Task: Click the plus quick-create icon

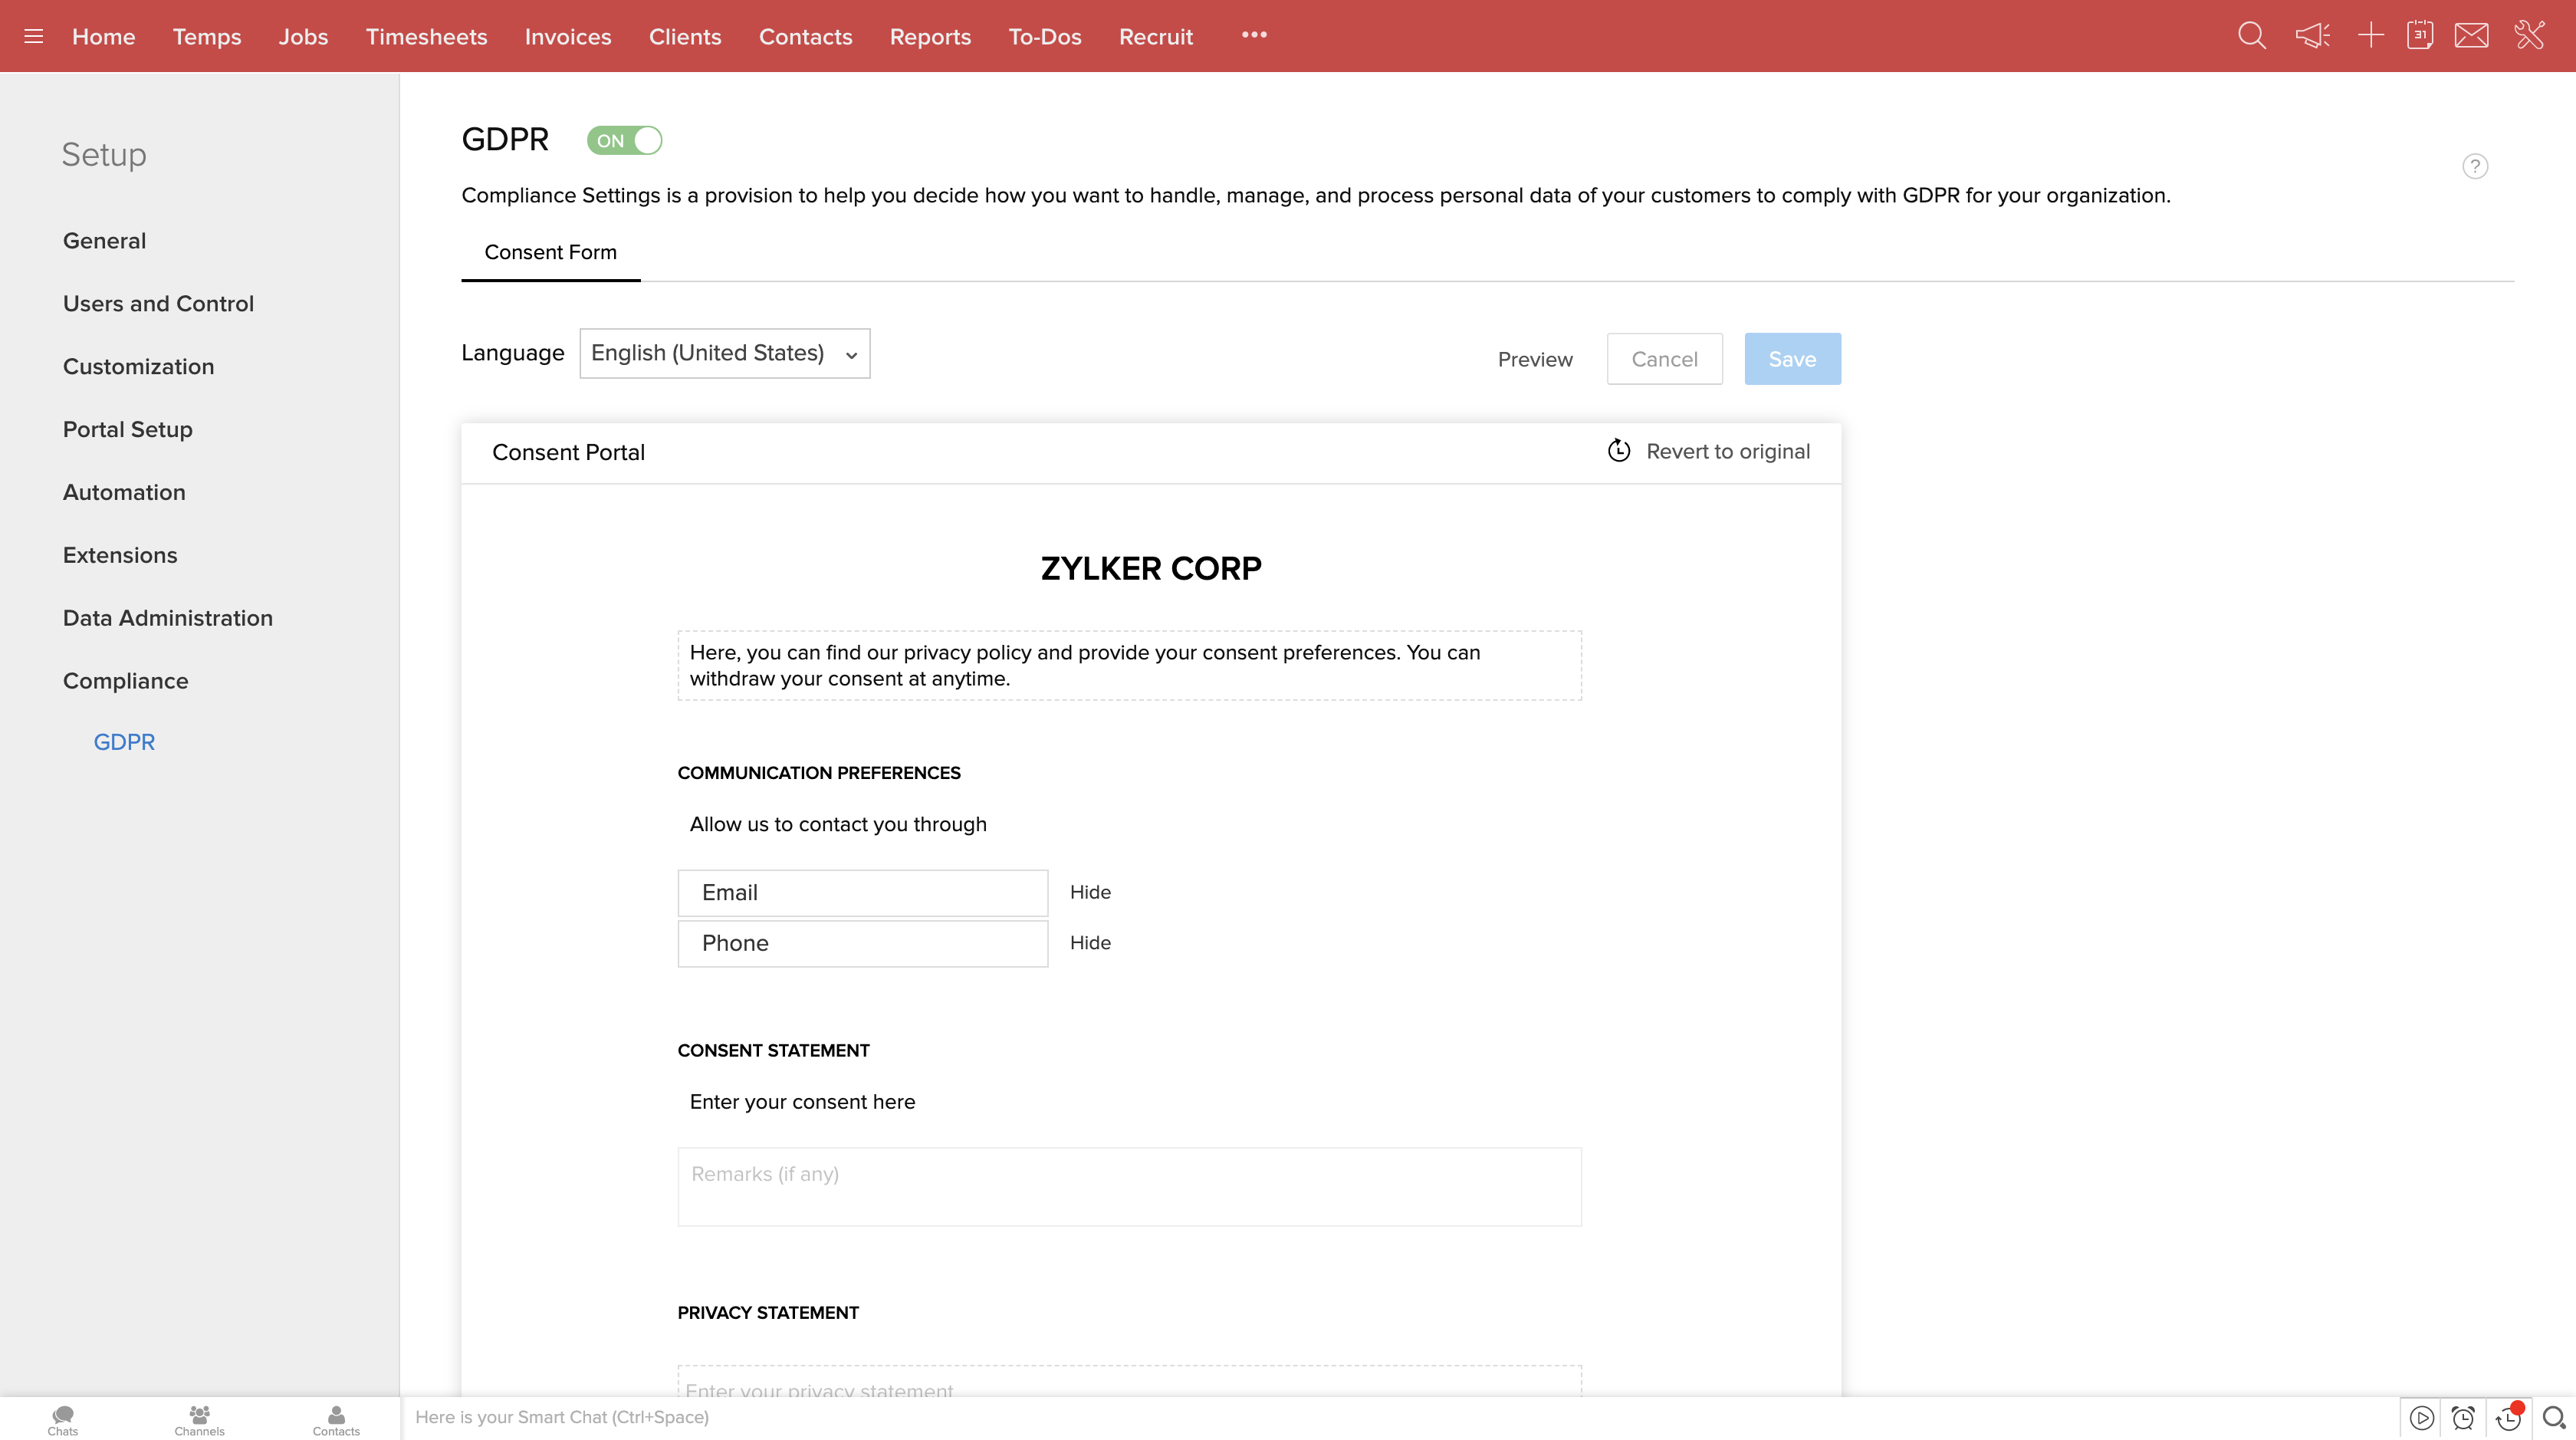Action: (x=2370, y=36)
